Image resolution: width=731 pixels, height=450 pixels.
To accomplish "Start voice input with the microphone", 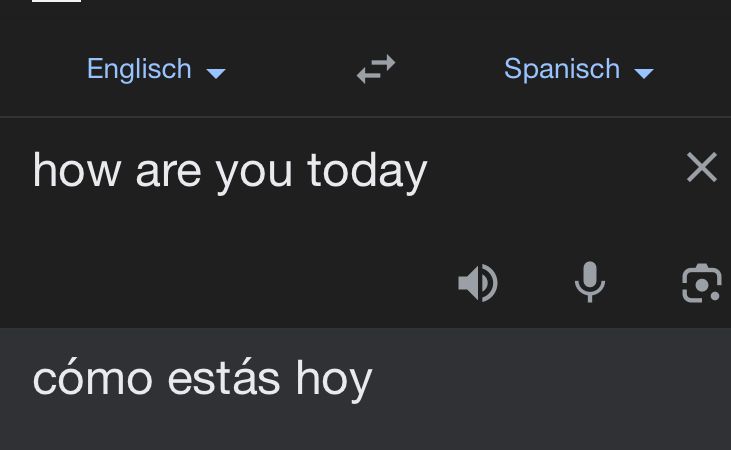I will point(590,283).
